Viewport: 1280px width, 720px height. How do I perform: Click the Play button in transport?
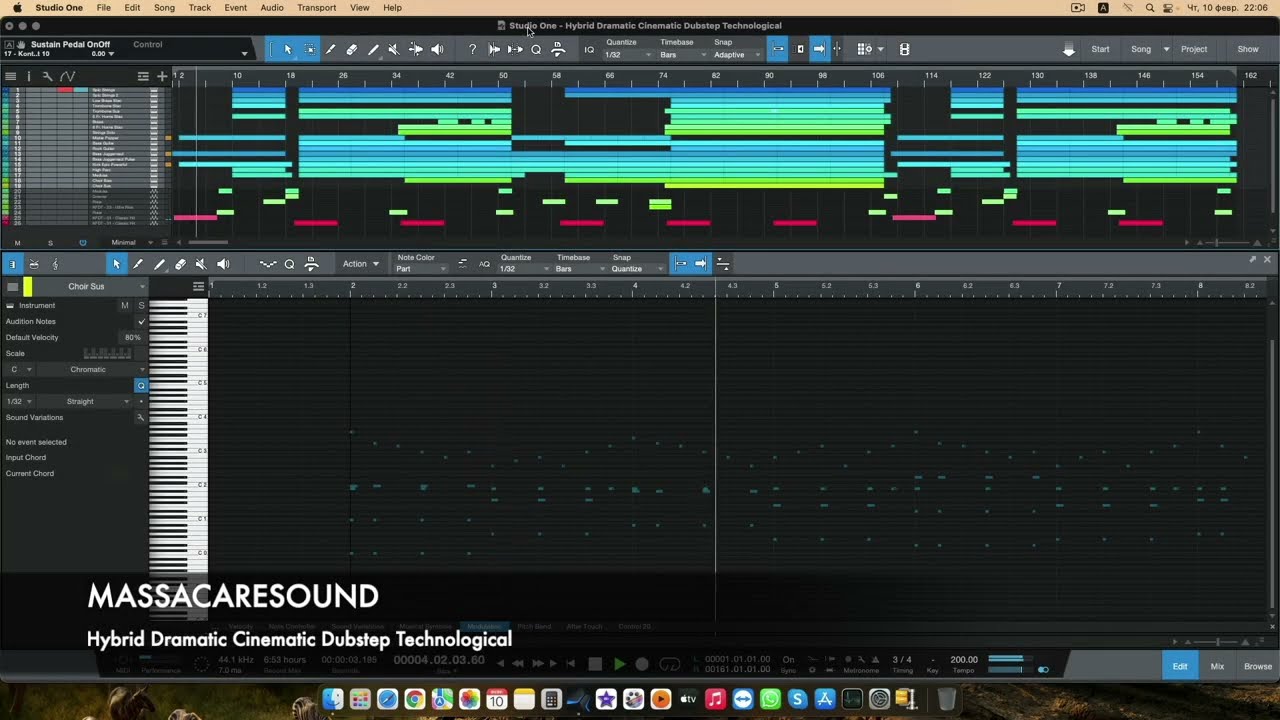point(619,664)
